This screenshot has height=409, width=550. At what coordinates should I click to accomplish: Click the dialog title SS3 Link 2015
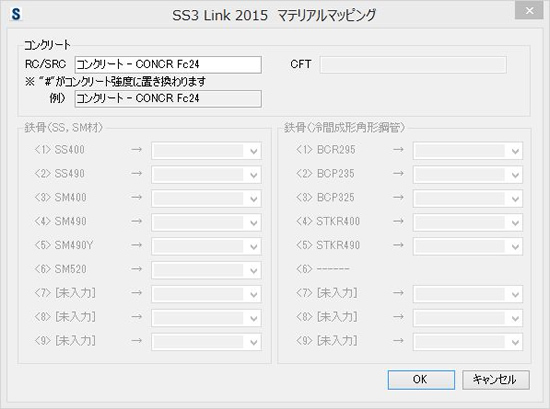pyautogui.click(x=220, y=15)
